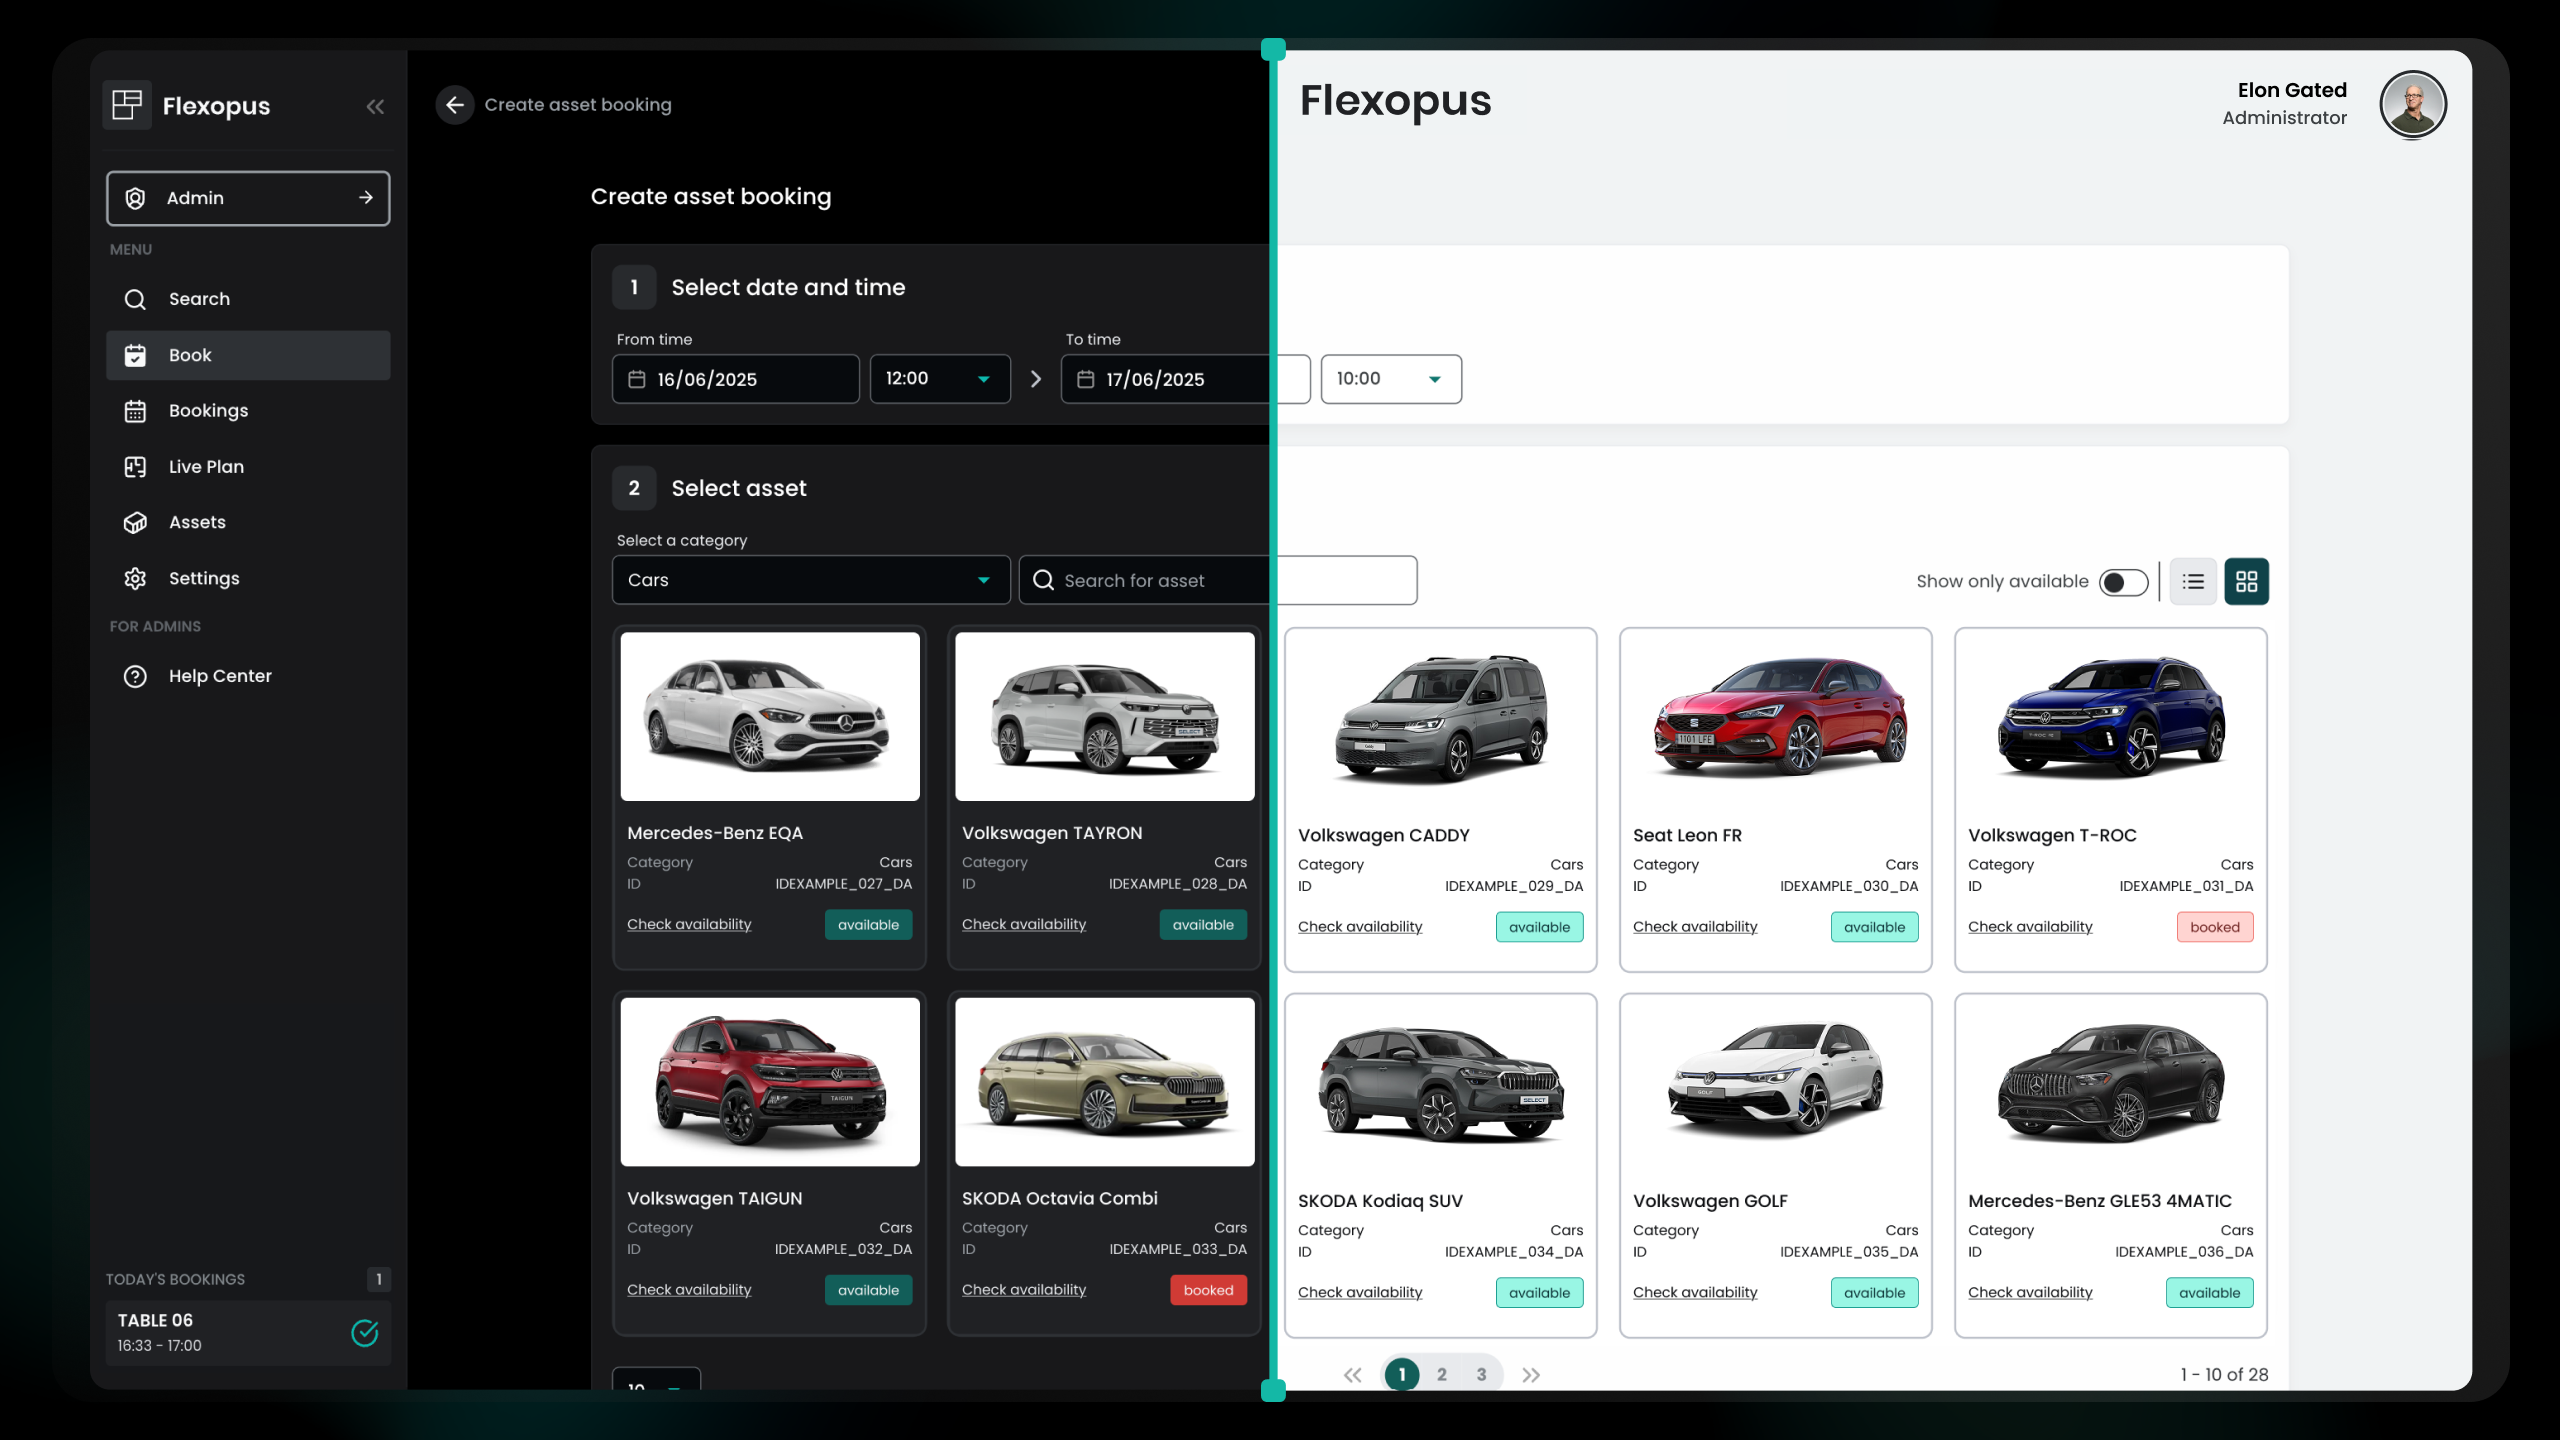Screen dimensions: 2560x1440
Task: Open the Bookings menu item
Action: (208, 411)
